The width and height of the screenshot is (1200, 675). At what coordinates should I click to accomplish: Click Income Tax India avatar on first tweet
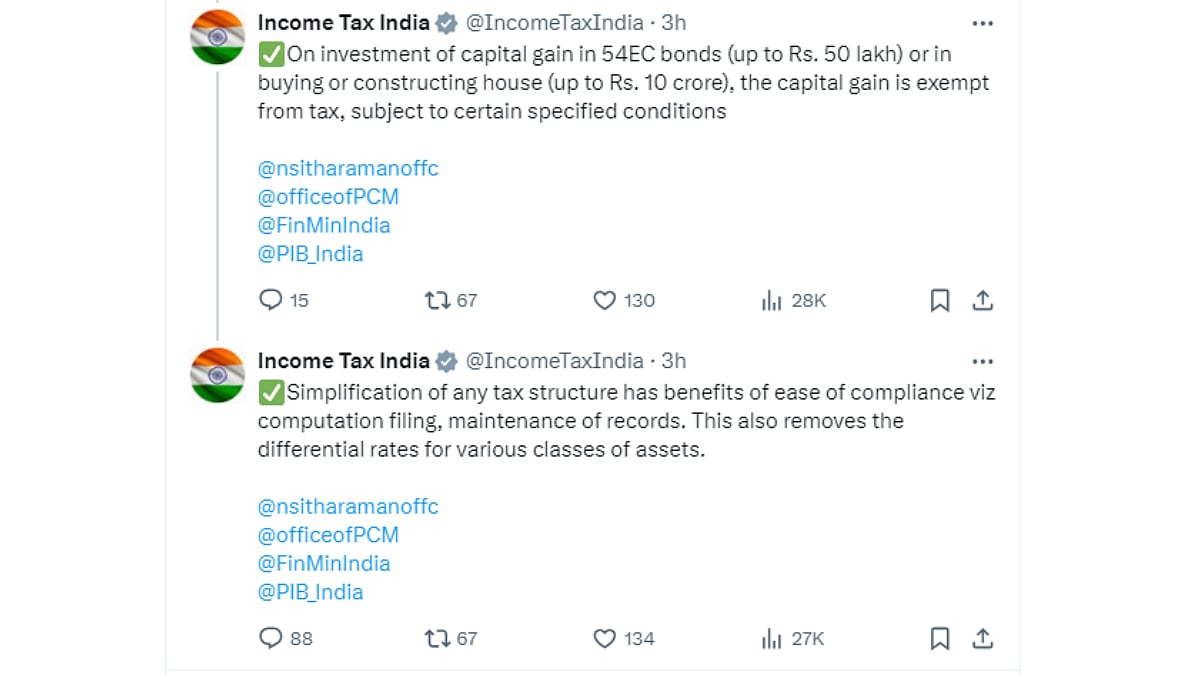217,35
